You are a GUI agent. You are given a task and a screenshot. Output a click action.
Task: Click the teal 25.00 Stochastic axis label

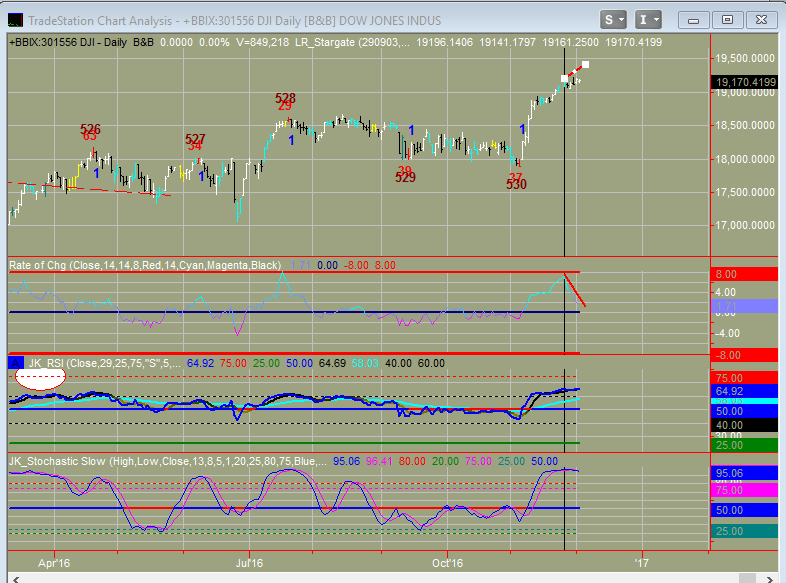[744, 531]
